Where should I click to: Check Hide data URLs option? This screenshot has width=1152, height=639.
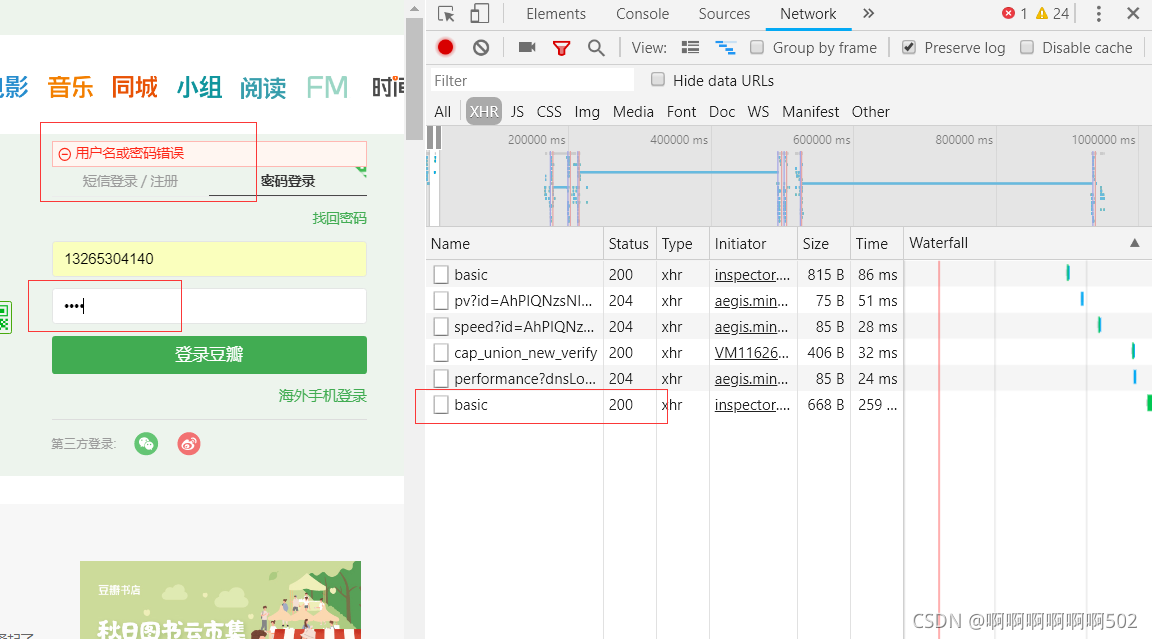658,79
